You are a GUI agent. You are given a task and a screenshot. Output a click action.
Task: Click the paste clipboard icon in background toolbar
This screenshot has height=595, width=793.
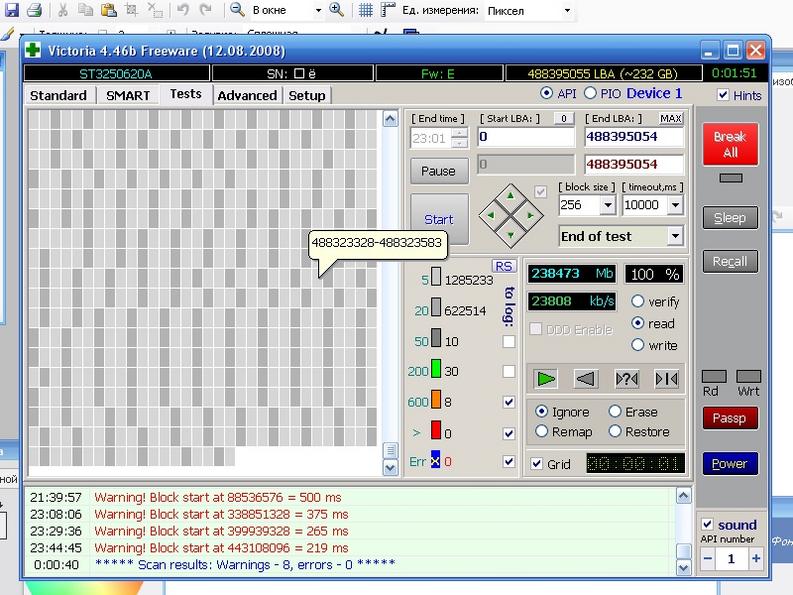(108, 9)
